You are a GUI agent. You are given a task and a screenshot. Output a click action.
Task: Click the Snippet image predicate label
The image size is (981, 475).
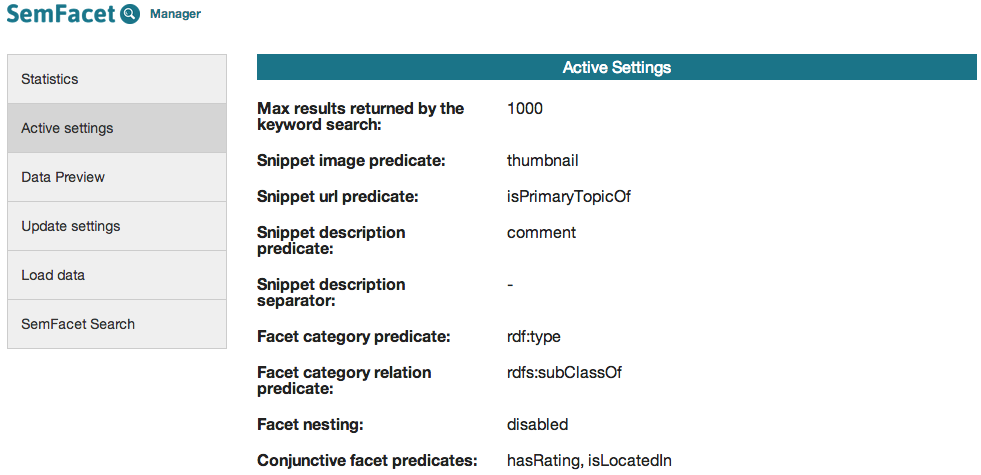point(350,160)
